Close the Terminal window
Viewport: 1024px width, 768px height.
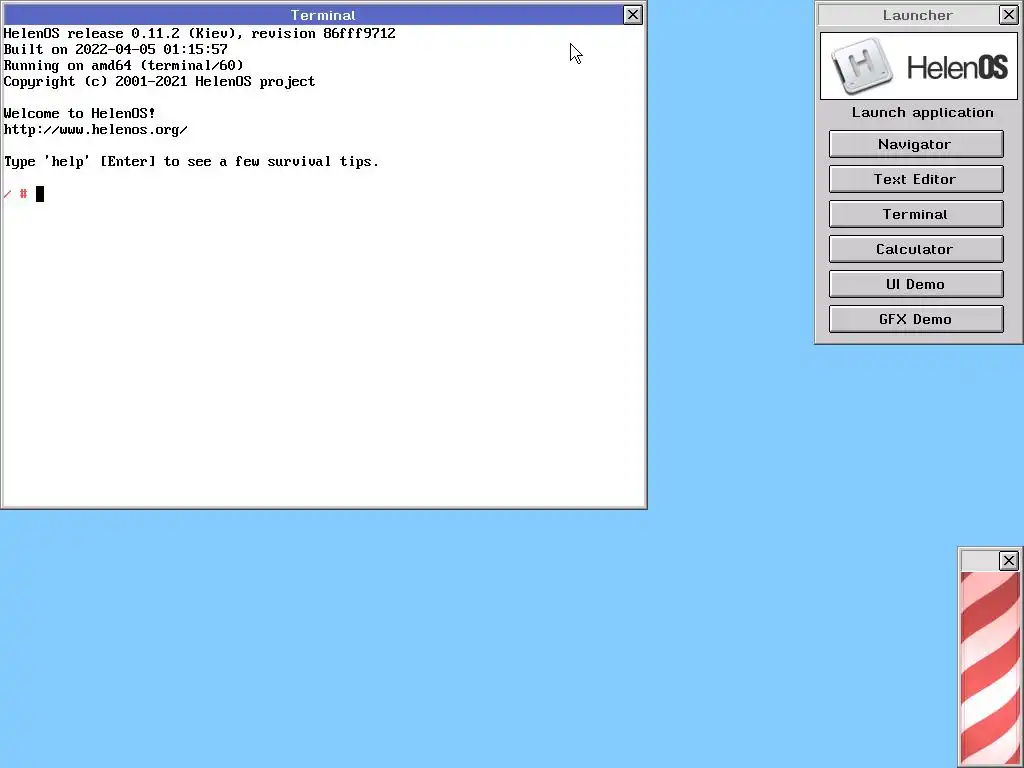coord(632,15)
